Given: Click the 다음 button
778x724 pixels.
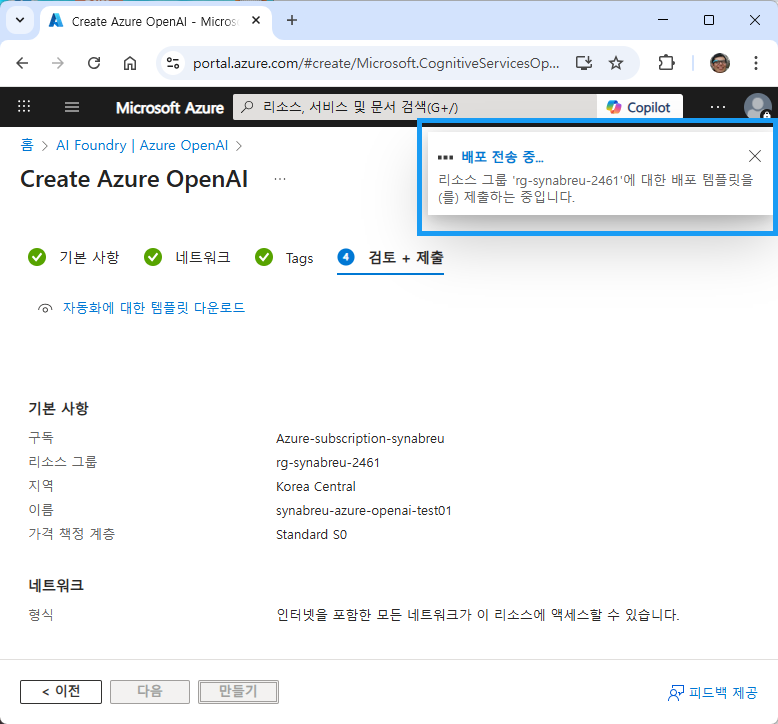Looking at the screenshot, I should tap(150, 691).
